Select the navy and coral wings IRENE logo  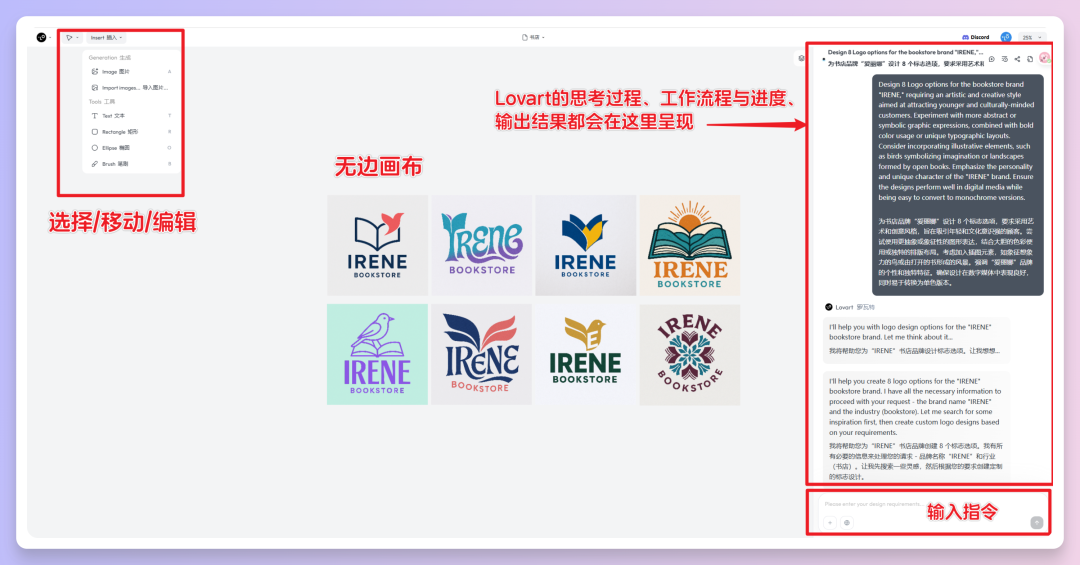pyautogui.click(x=481, y=354)
